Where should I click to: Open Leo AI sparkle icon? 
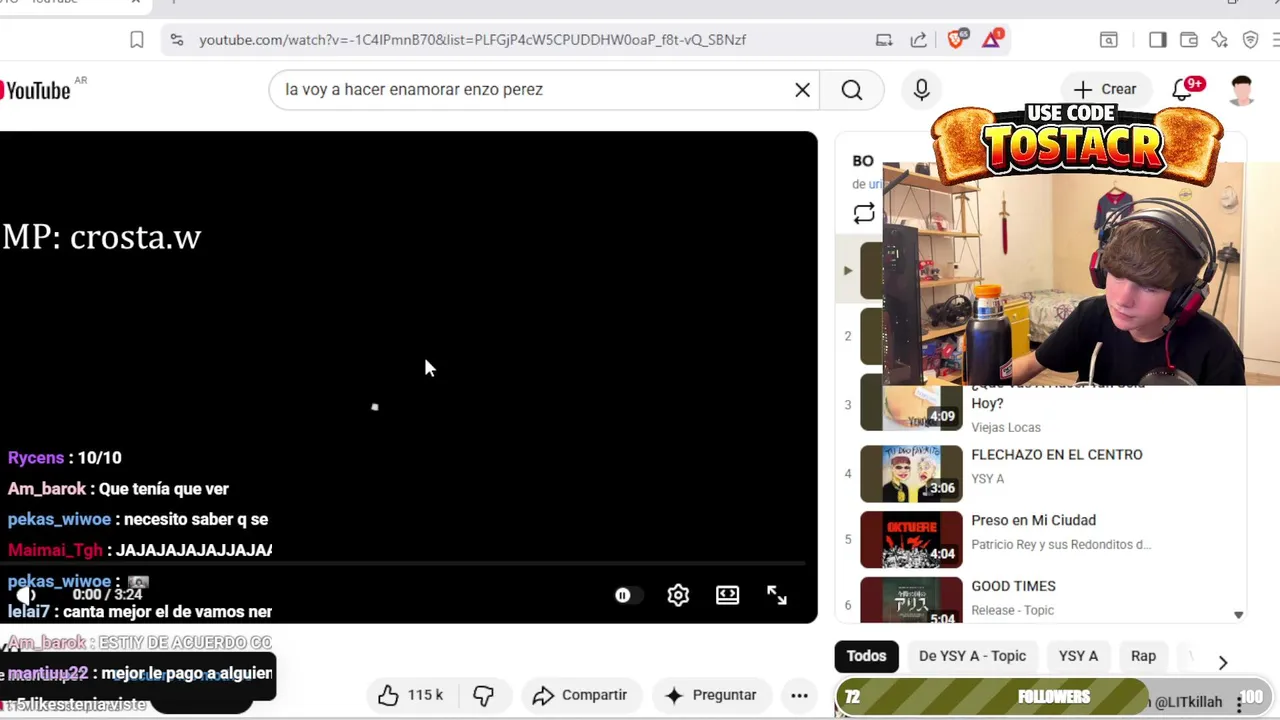coord(1220,40)
